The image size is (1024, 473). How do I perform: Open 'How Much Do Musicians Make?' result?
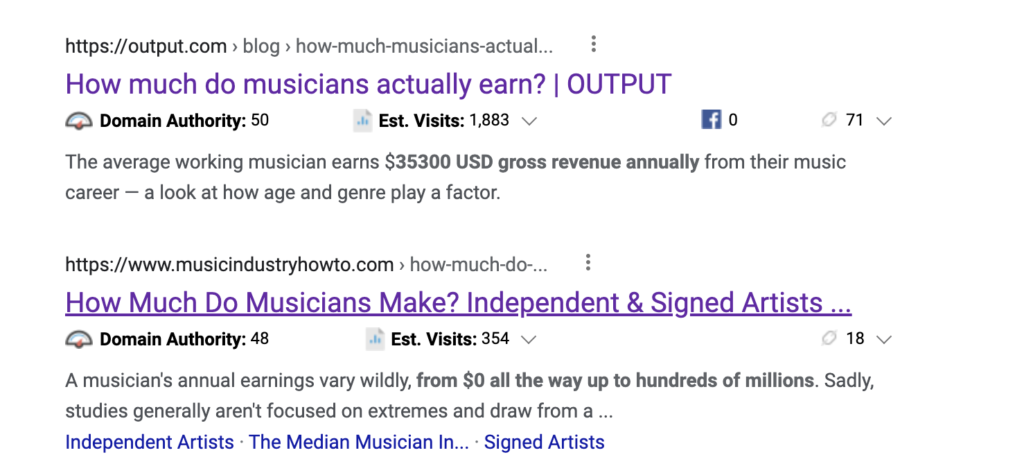pos(458,302)
